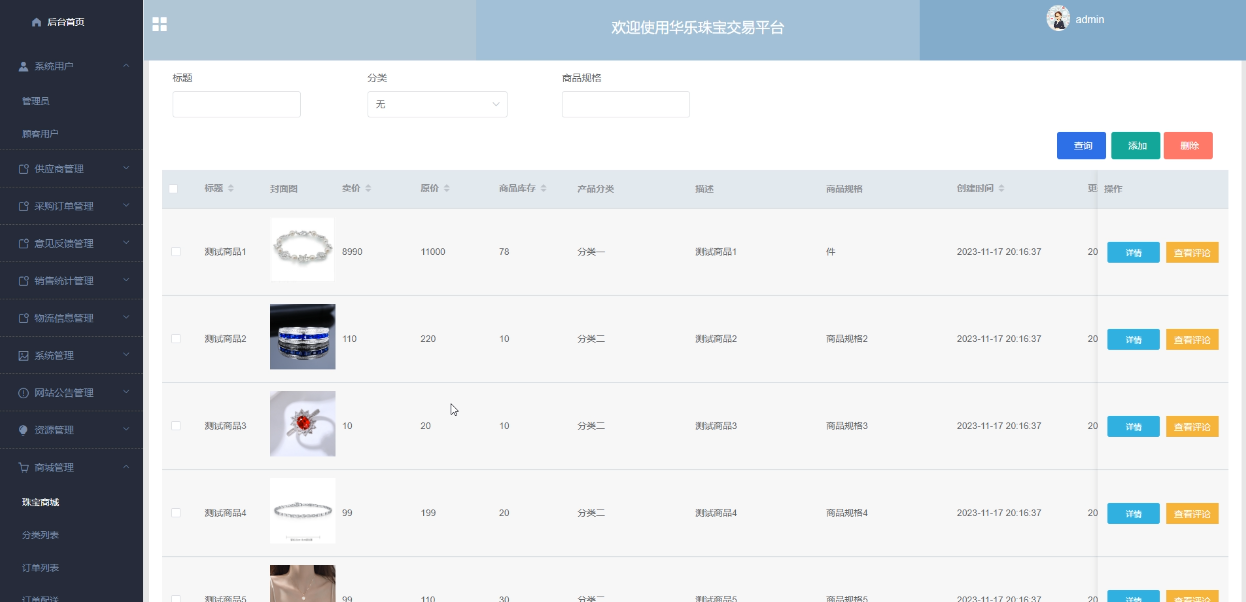Open 详情 for 测试商品4

pyautogui.click(x=1133, y=514)
